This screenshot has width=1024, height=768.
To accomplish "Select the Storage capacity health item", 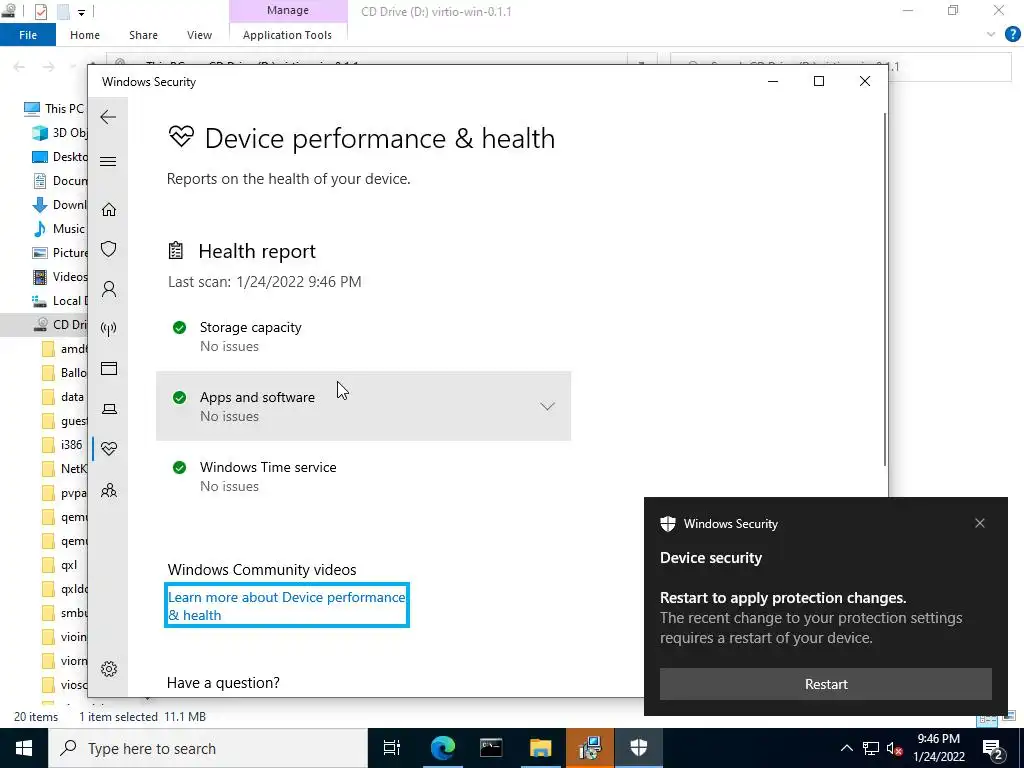I will point(363,336).
